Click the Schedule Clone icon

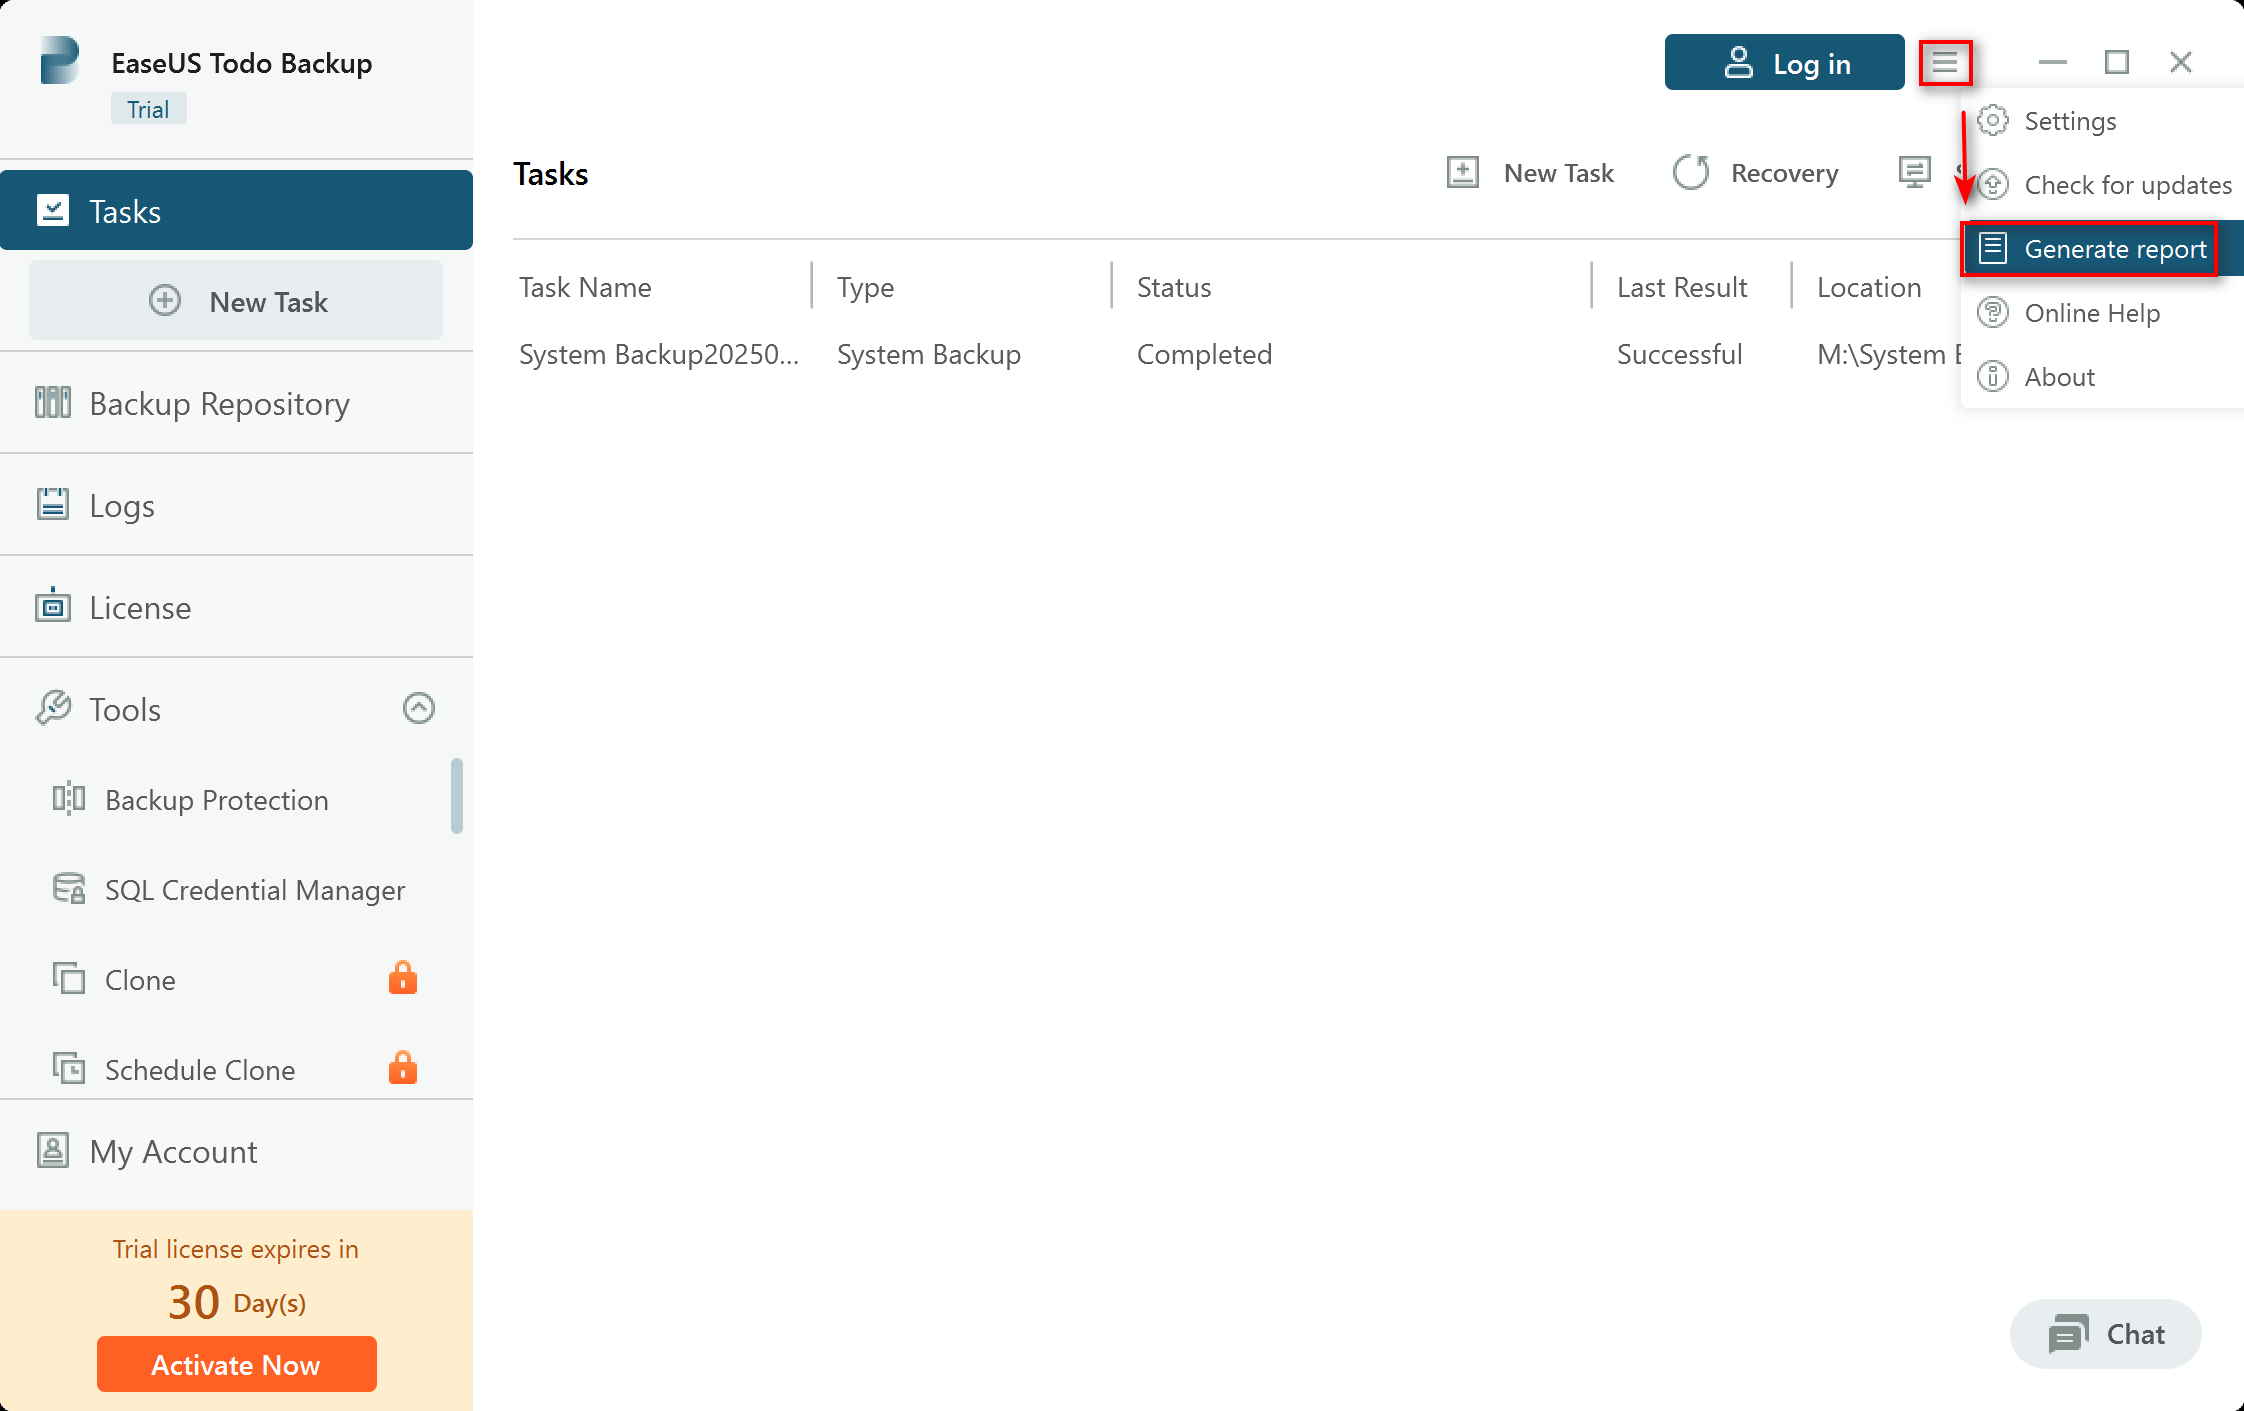69,1069
